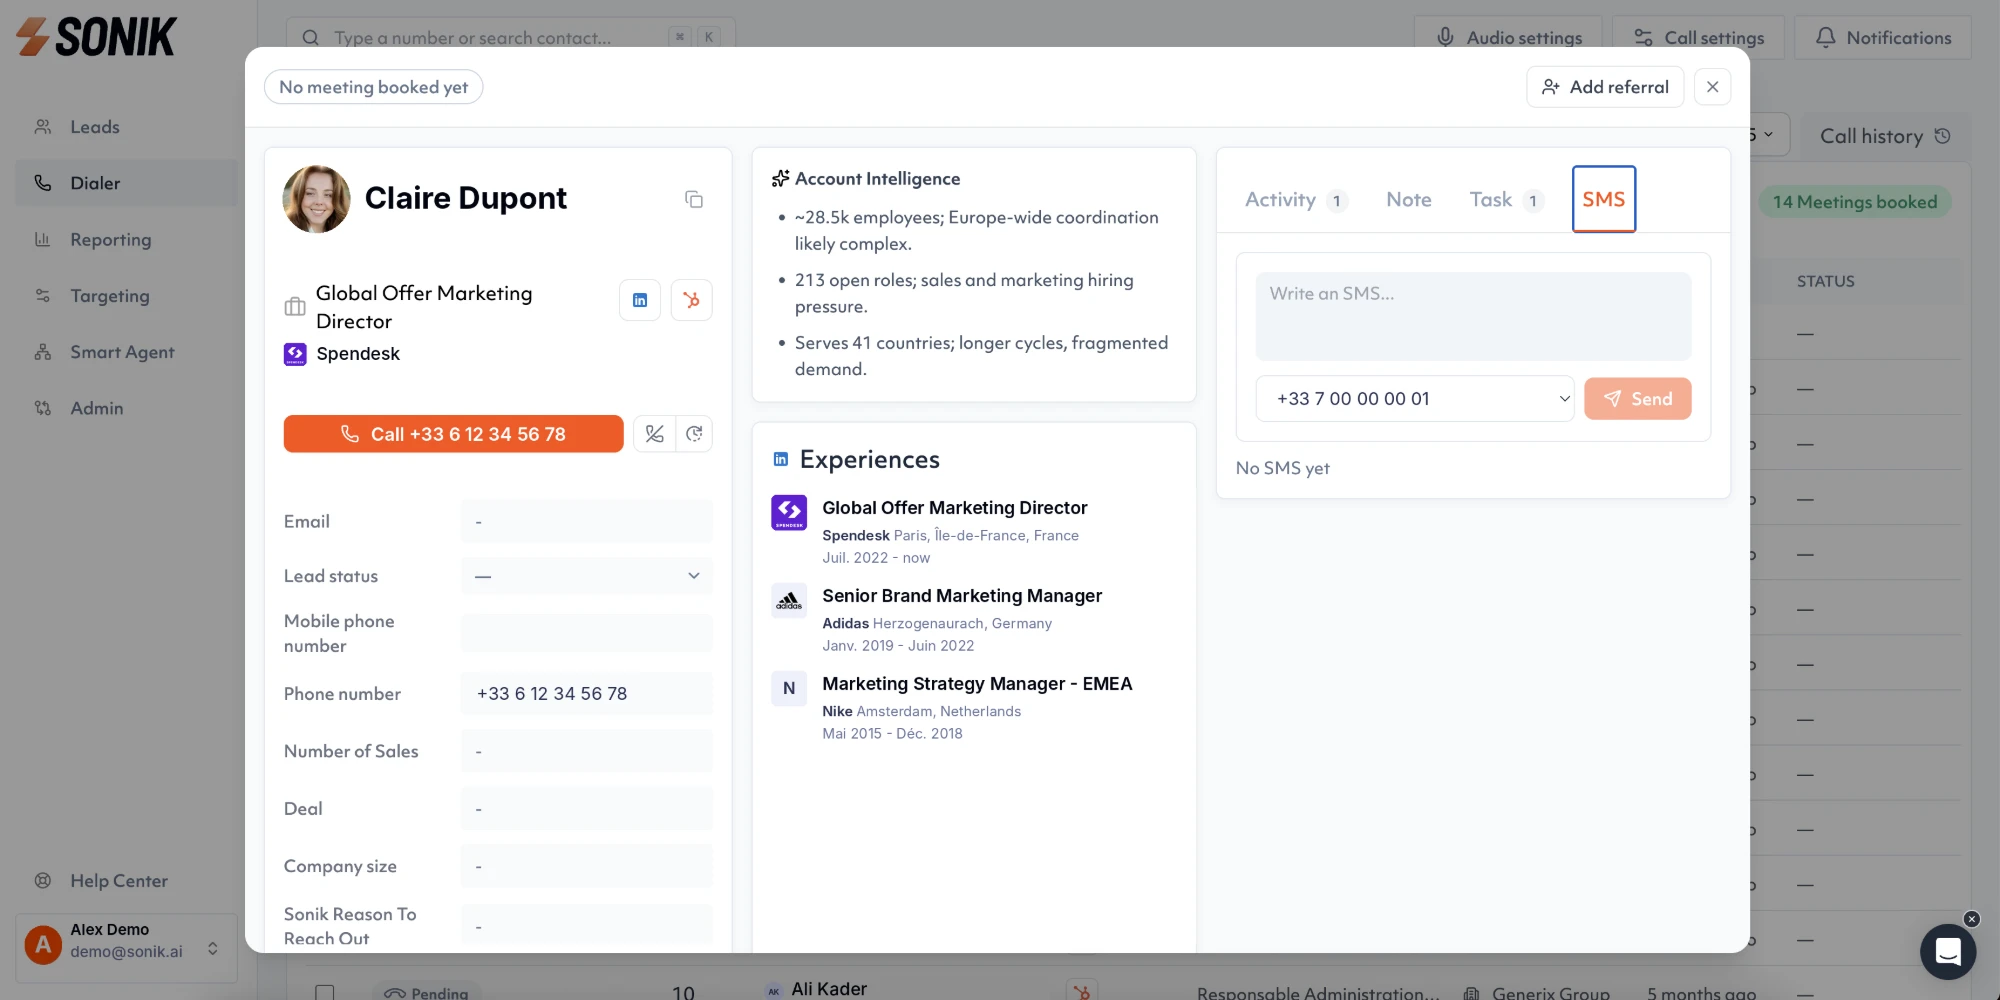
Task: Open Call history behind the modal
Action: tap(1885, 136)
